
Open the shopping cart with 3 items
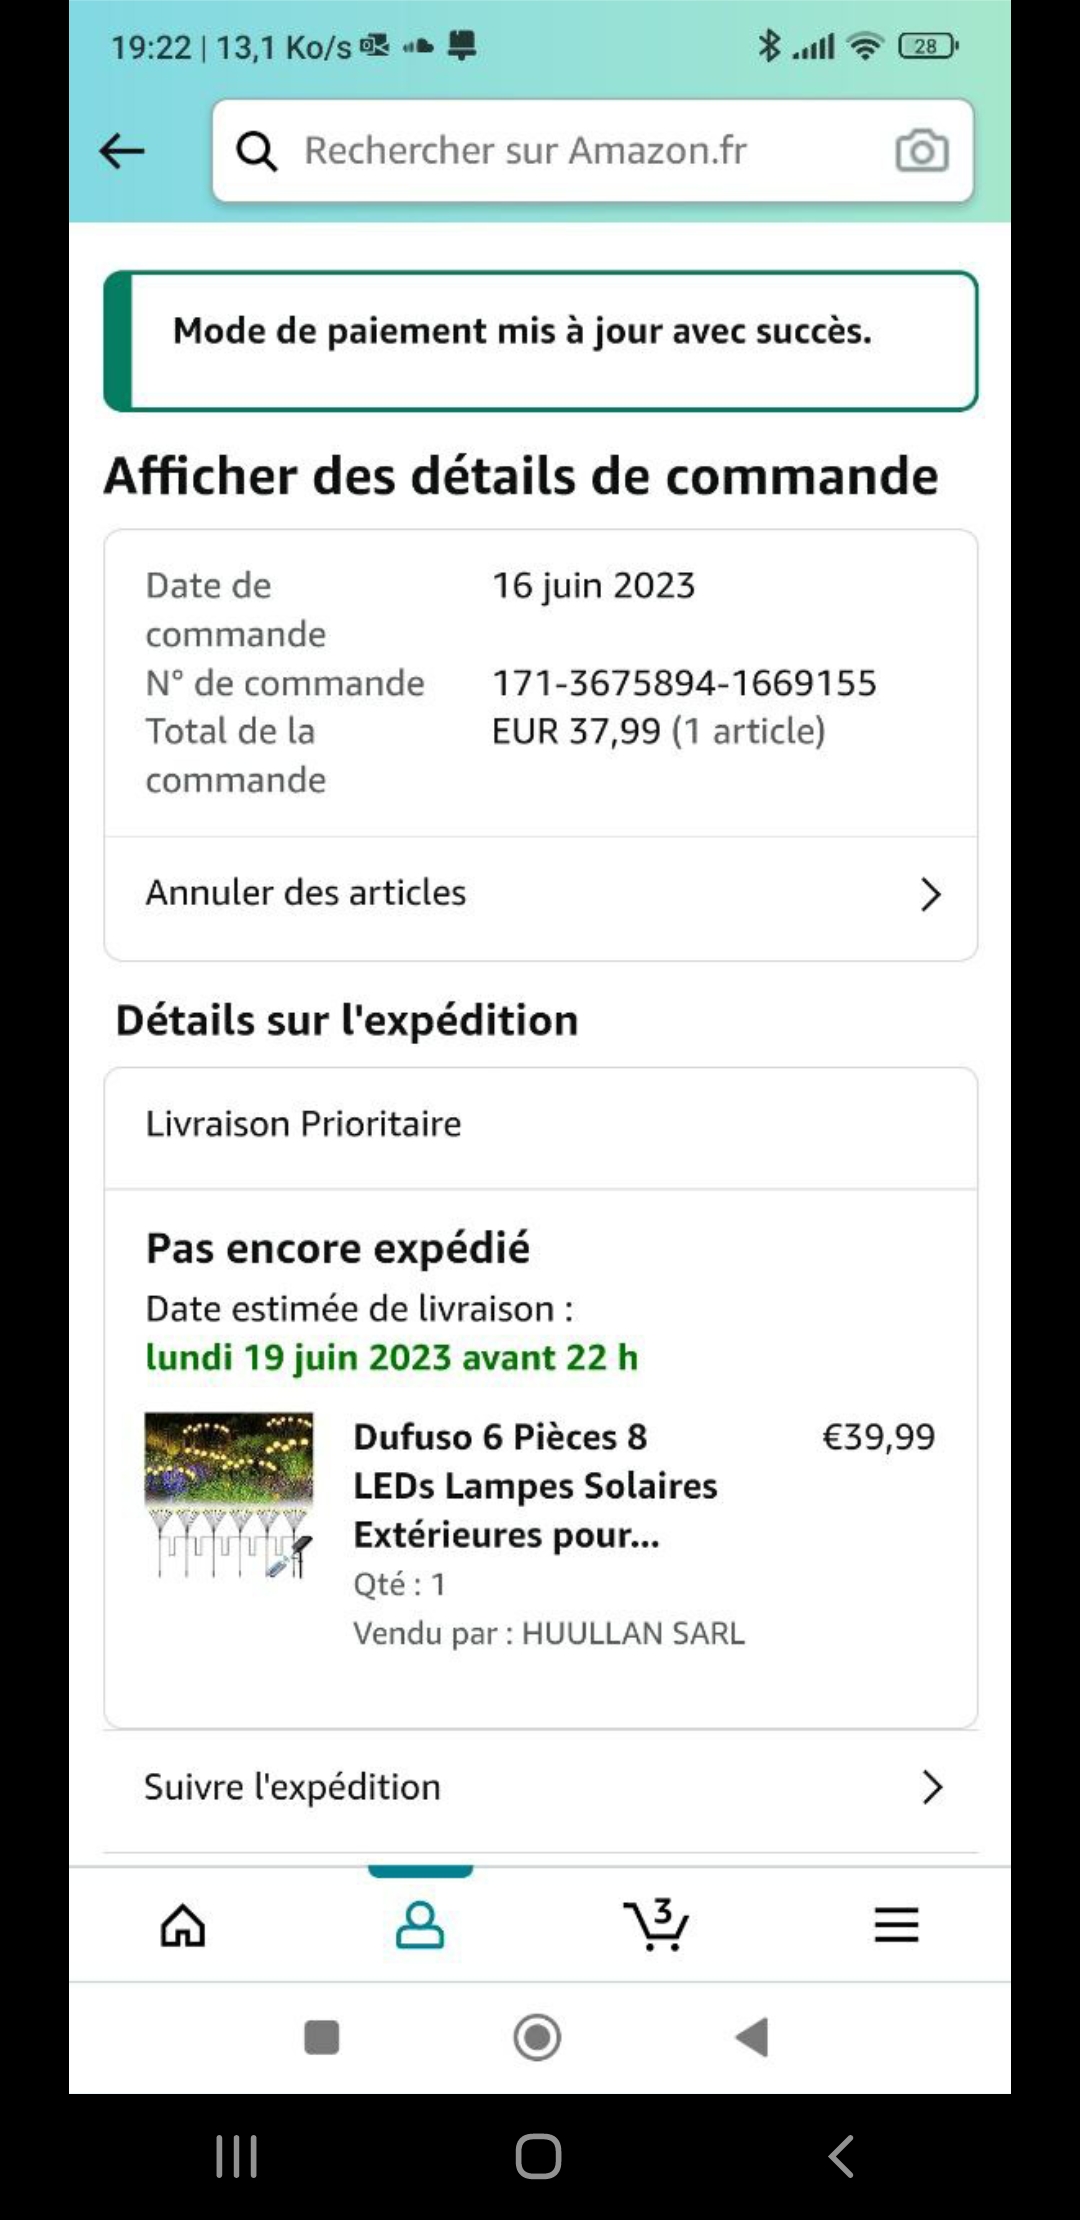656,1924
